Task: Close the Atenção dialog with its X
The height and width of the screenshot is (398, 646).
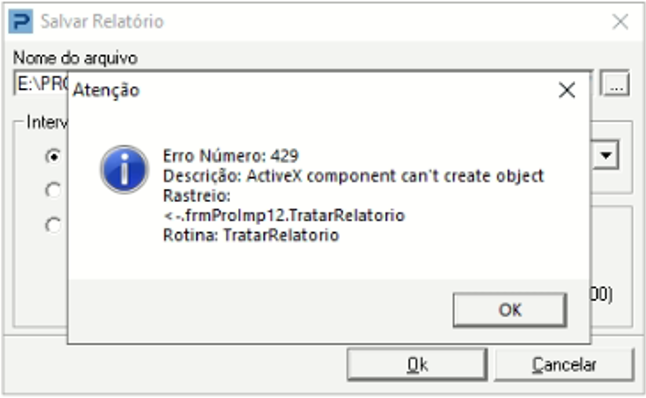Action: click(566, 90)
